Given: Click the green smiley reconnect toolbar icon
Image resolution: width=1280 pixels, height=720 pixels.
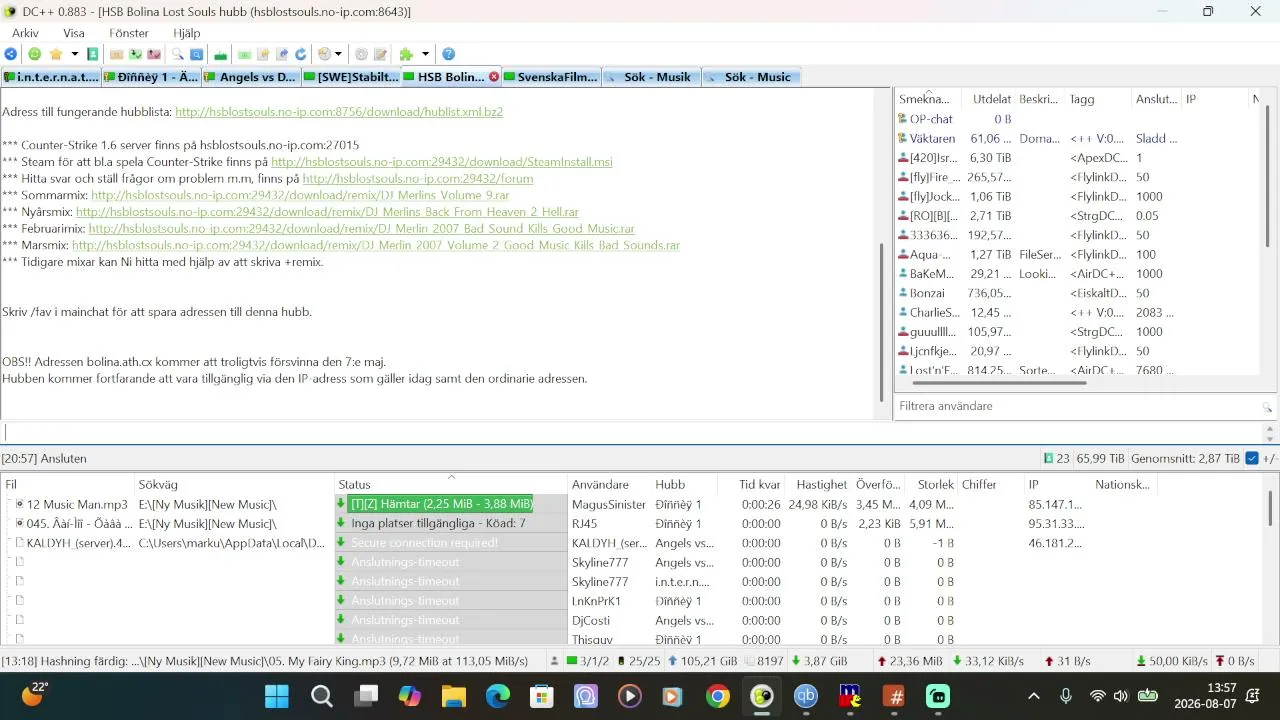Looking at the screenshot, I should pyautogui.click(x=35, y=54).
